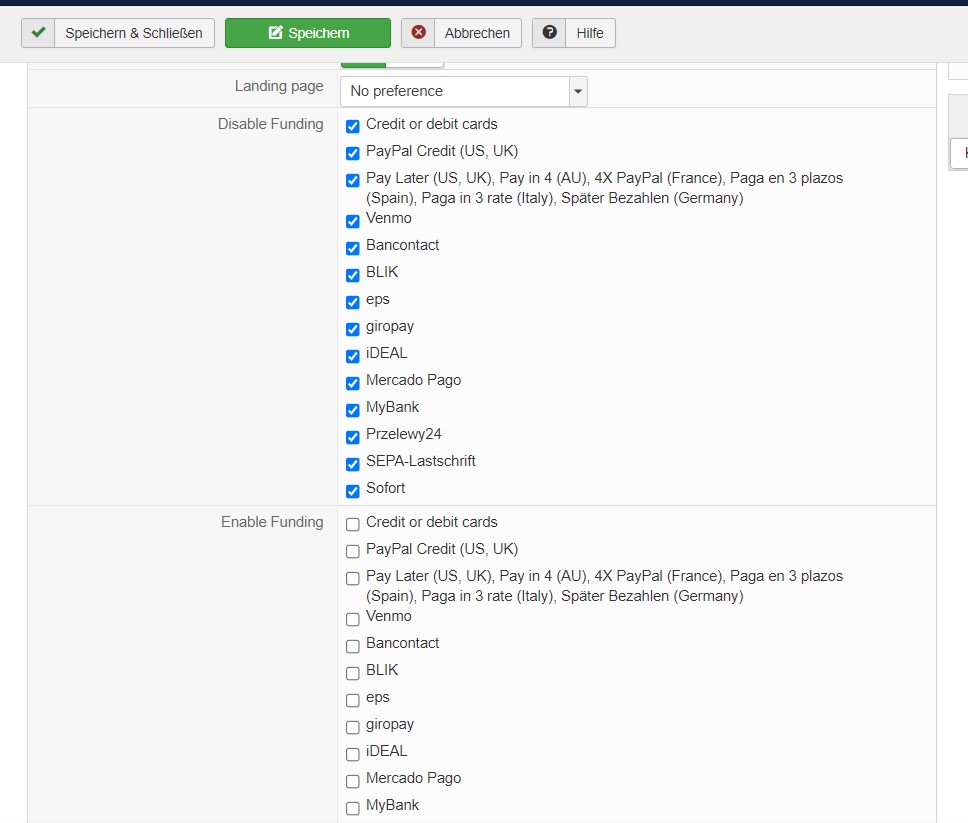968x823 pixels.
Task: Uncheck Credit or debit cards under Disable Funding
Action: click(353, 127)
